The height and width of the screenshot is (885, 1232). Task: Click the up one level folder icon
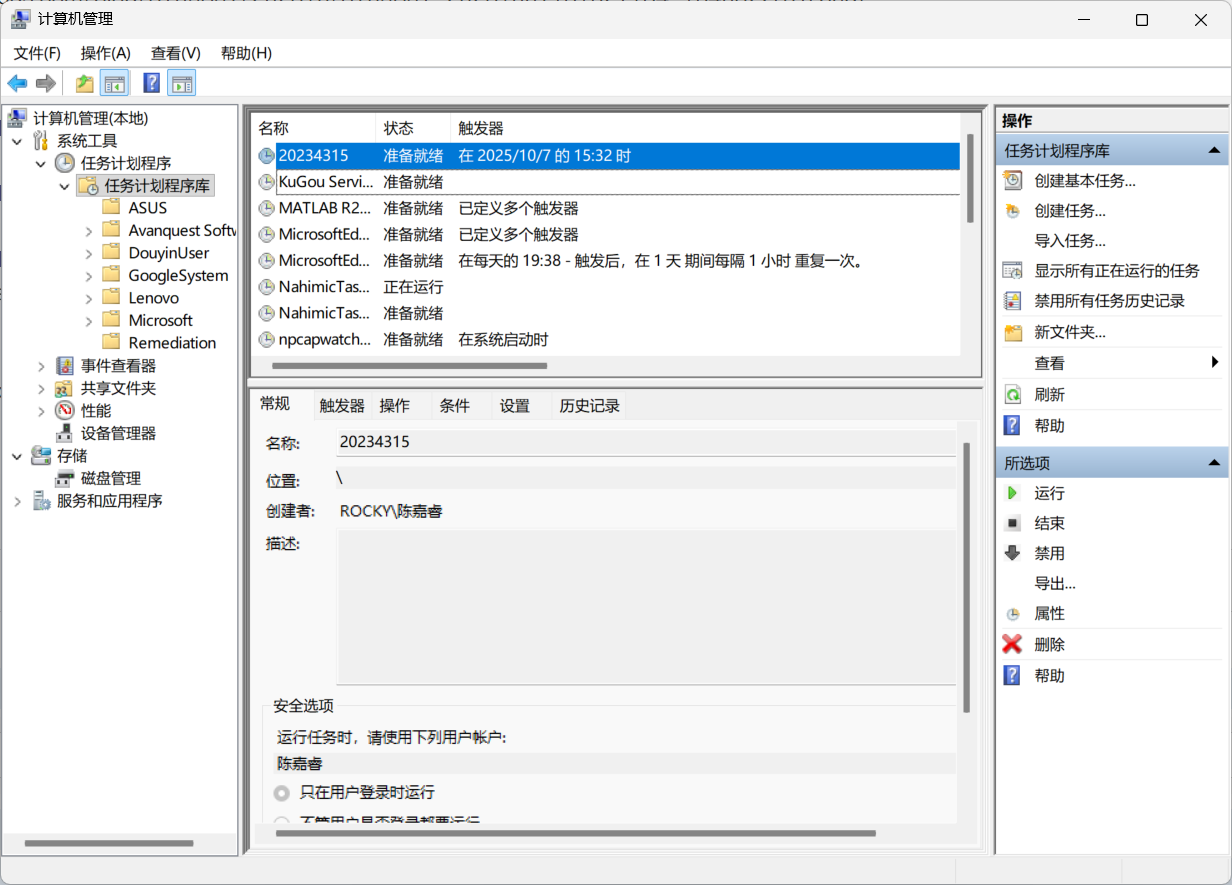pyautogui.click(x=85, y=83)
